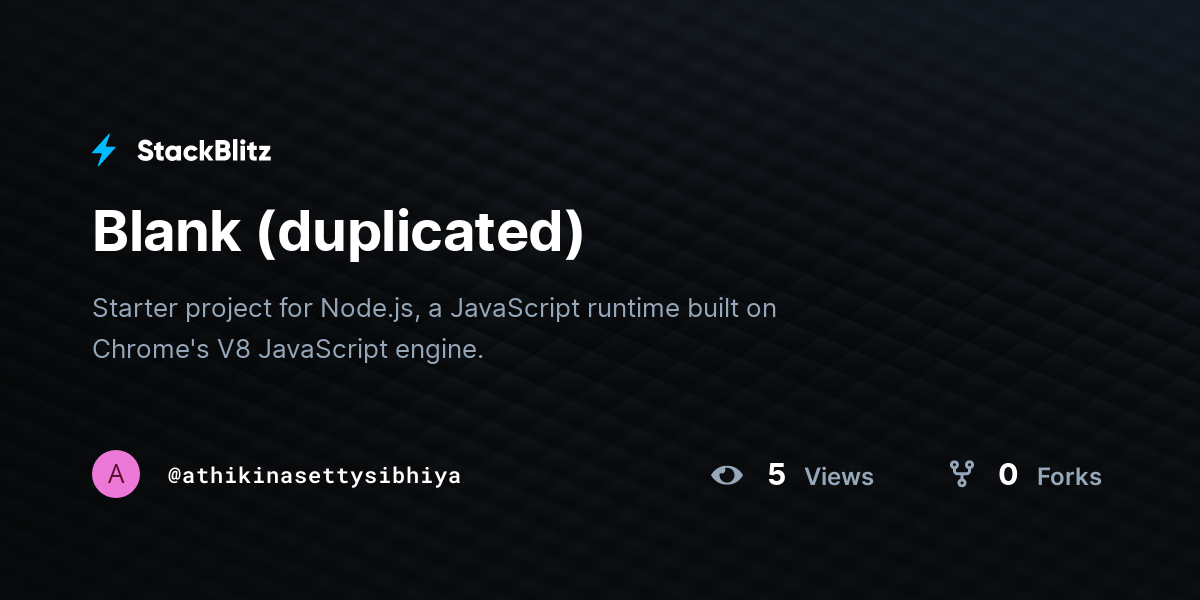Open the @athikinasettysibhiya profile link
This screenshot has width=1200, height=600.
tap(314, 476)
